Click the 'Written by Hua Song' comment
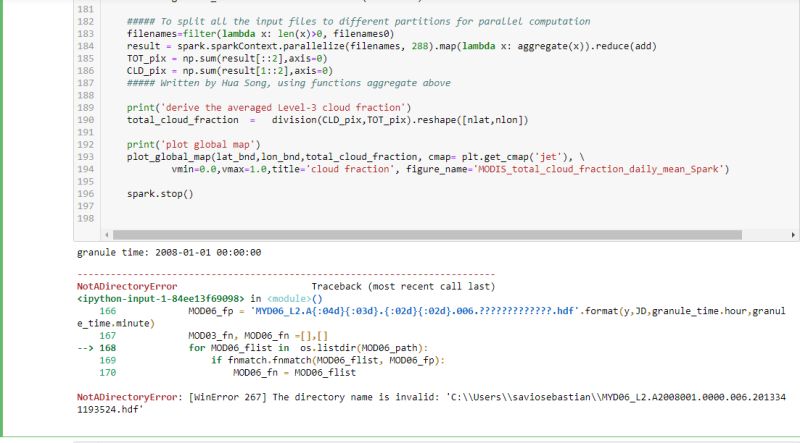 click(289, 83)
